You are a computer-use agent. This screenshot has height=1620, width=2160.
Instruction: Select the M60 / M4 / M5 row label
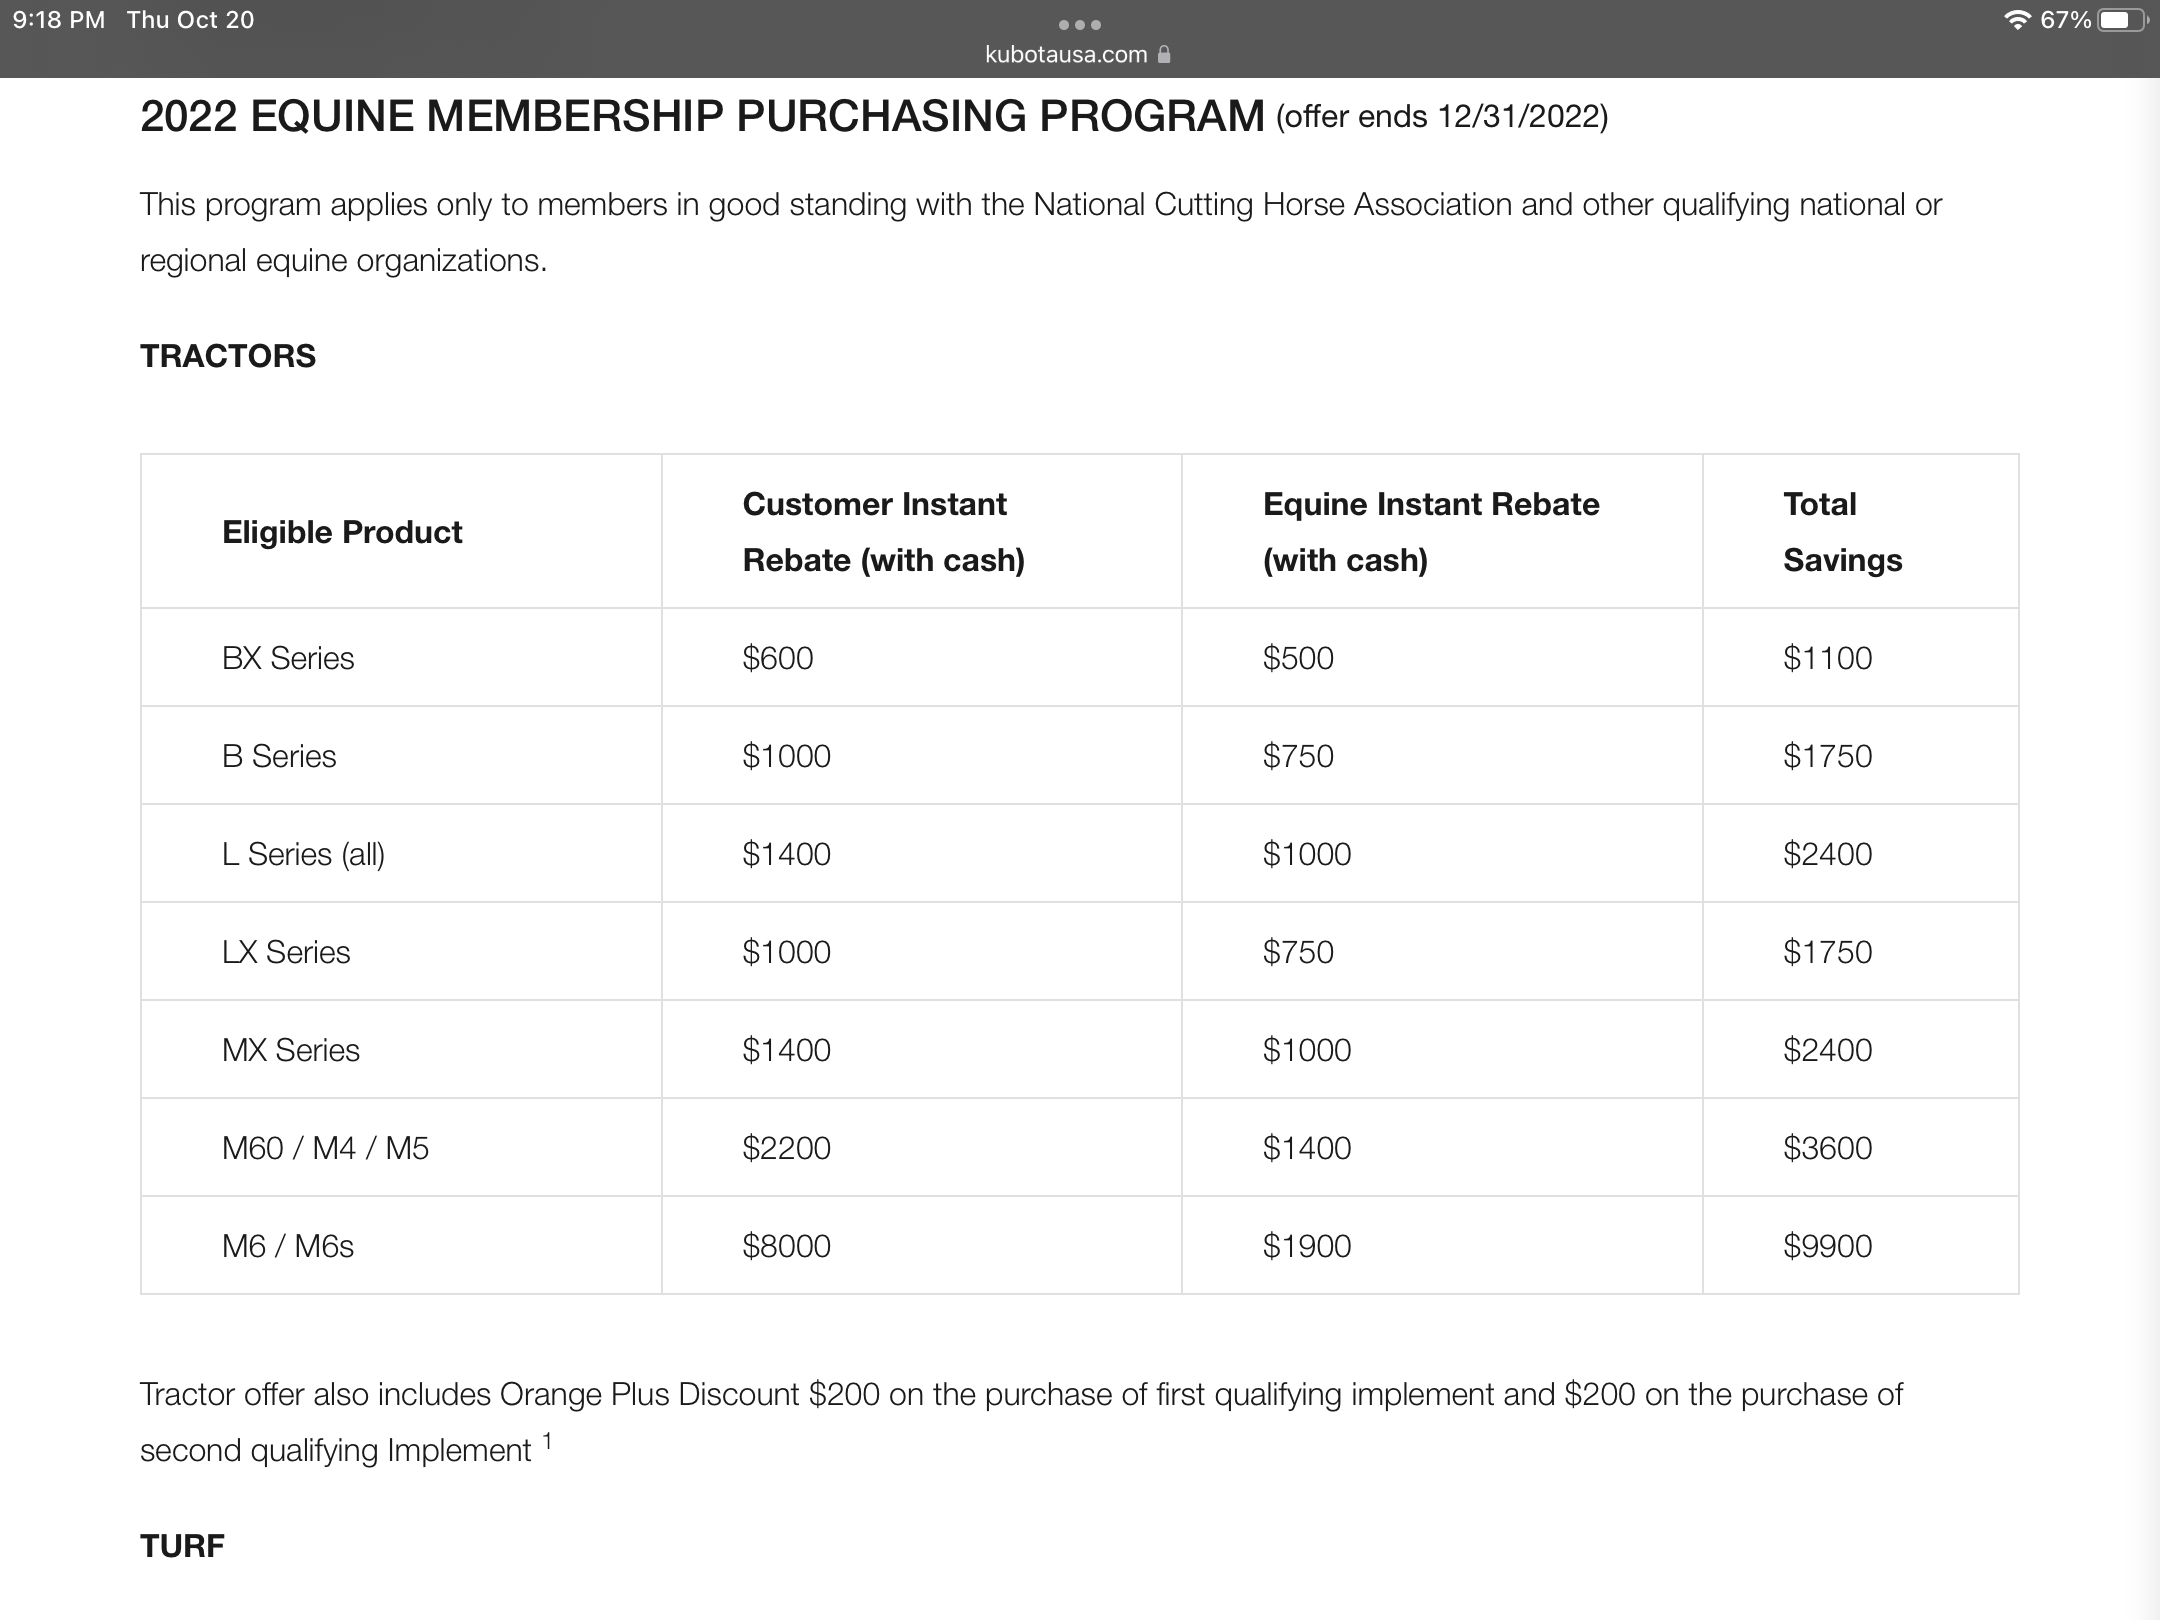click(325, 1148)
